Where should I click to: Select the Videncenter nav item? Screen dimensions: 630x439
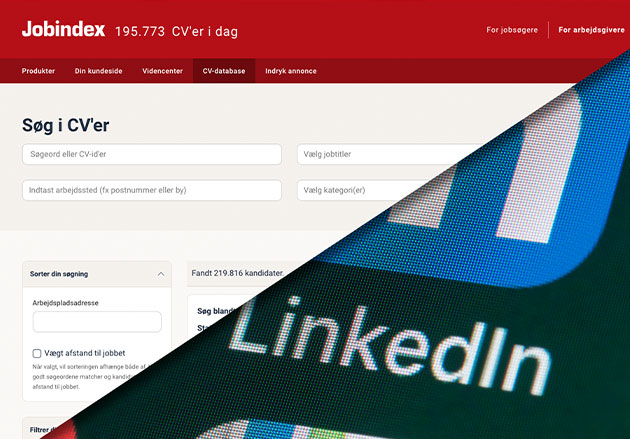tap(164, 71)
